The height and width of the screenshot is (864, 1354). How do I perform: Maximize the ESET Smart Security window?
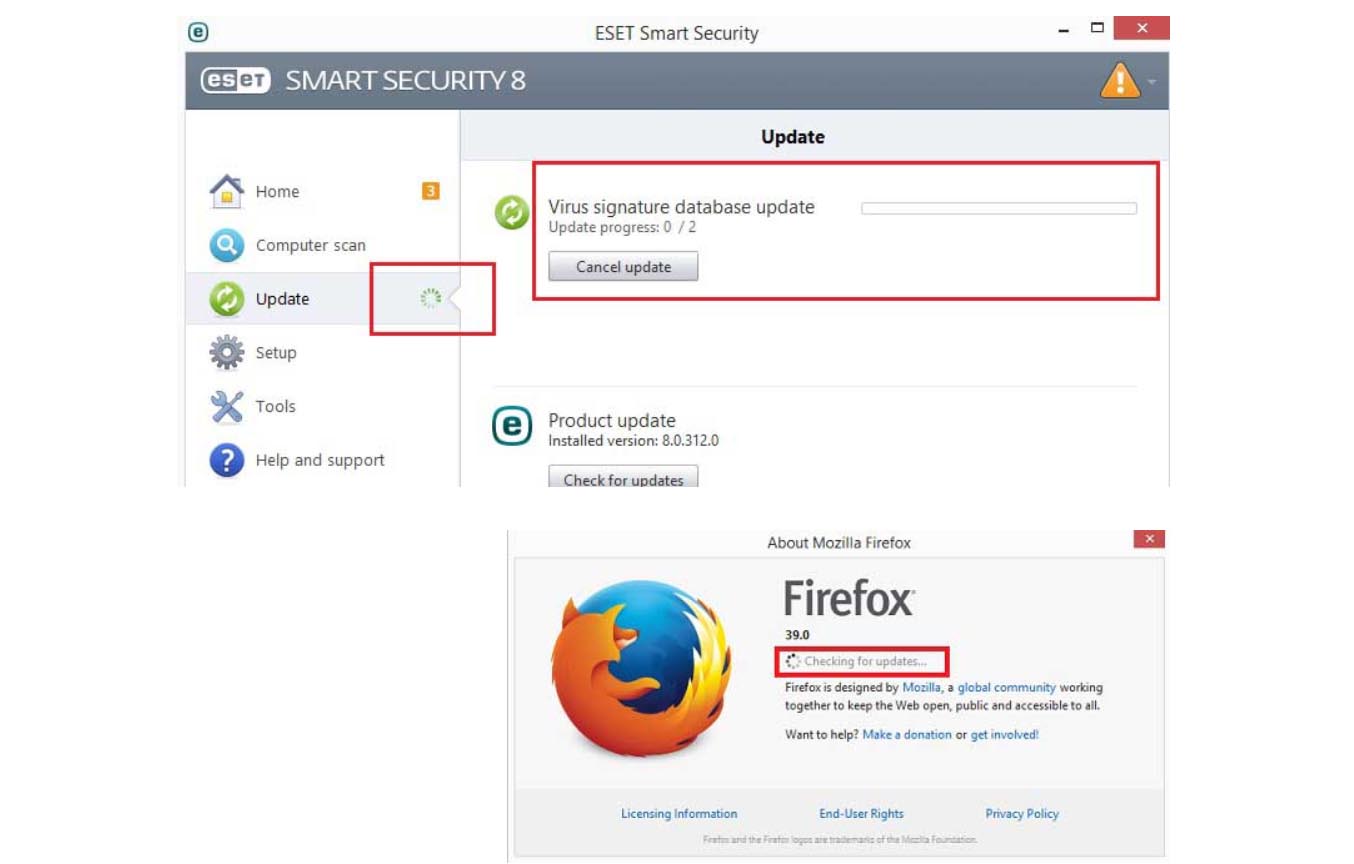click(1097, 28)
